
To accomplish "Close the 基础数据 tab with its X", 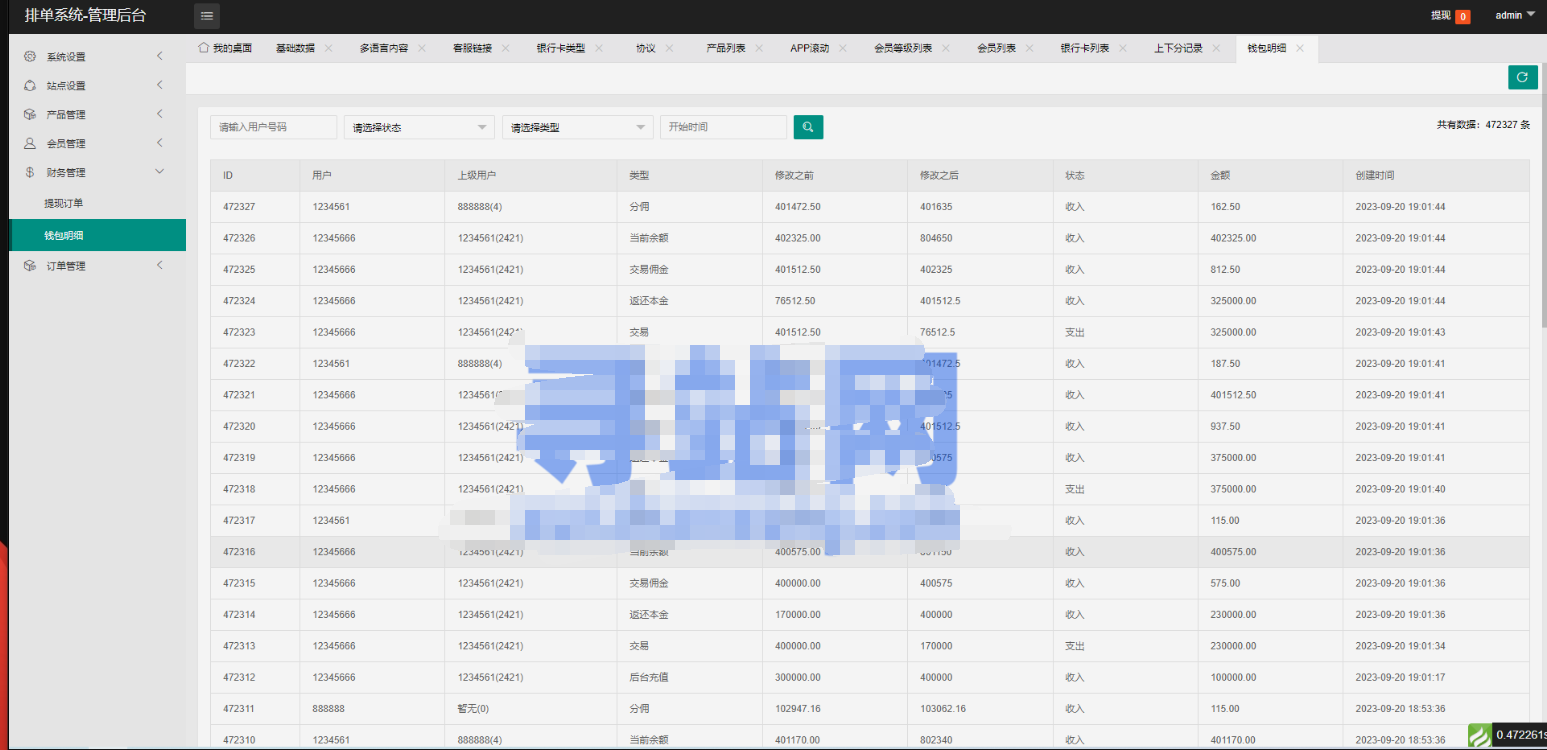I will (328, 48).
